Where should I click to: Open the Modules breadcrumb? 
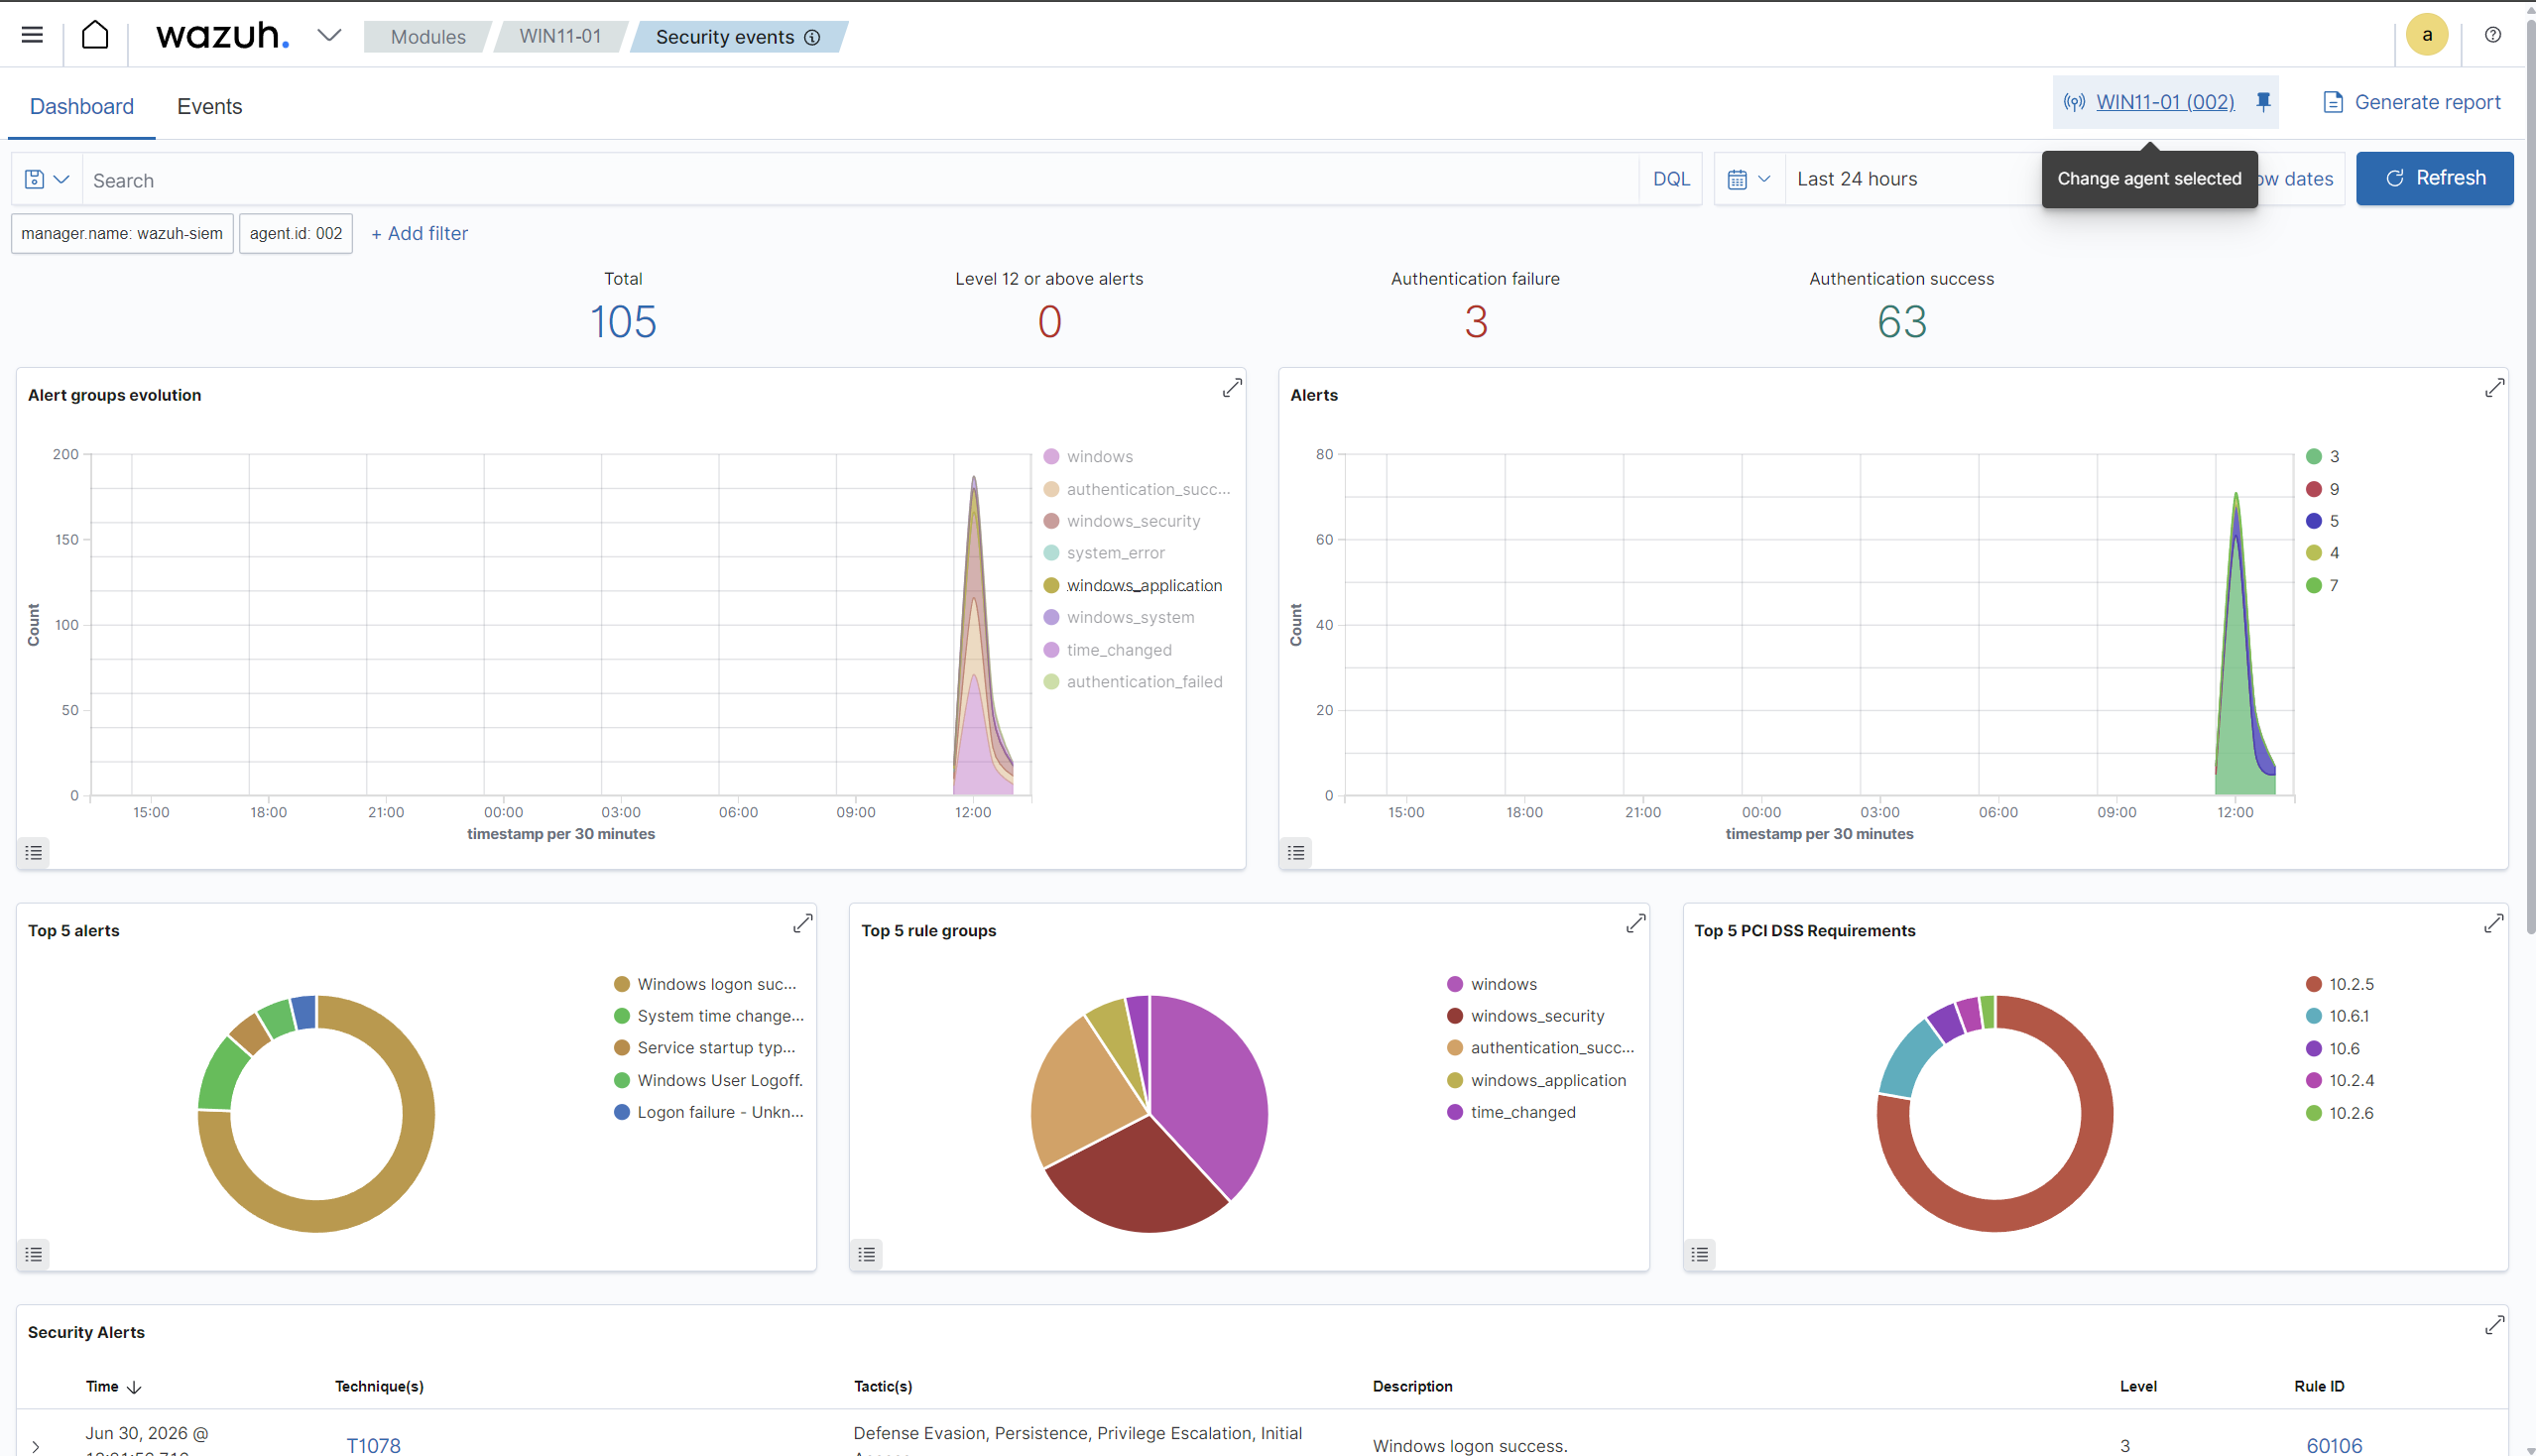click(428, 37)
